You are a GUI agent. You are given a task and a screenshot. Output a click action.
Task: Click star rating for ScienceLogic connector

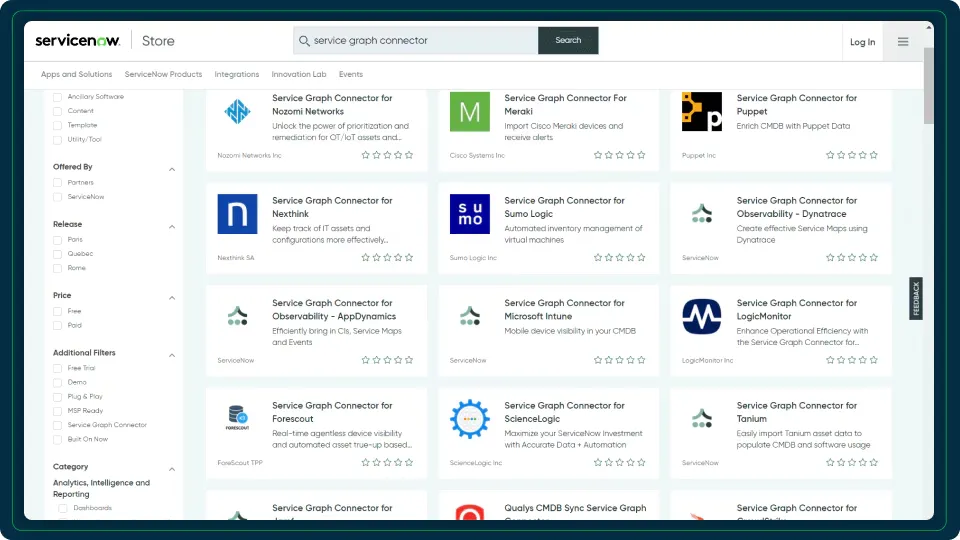(x=619, y=462)
